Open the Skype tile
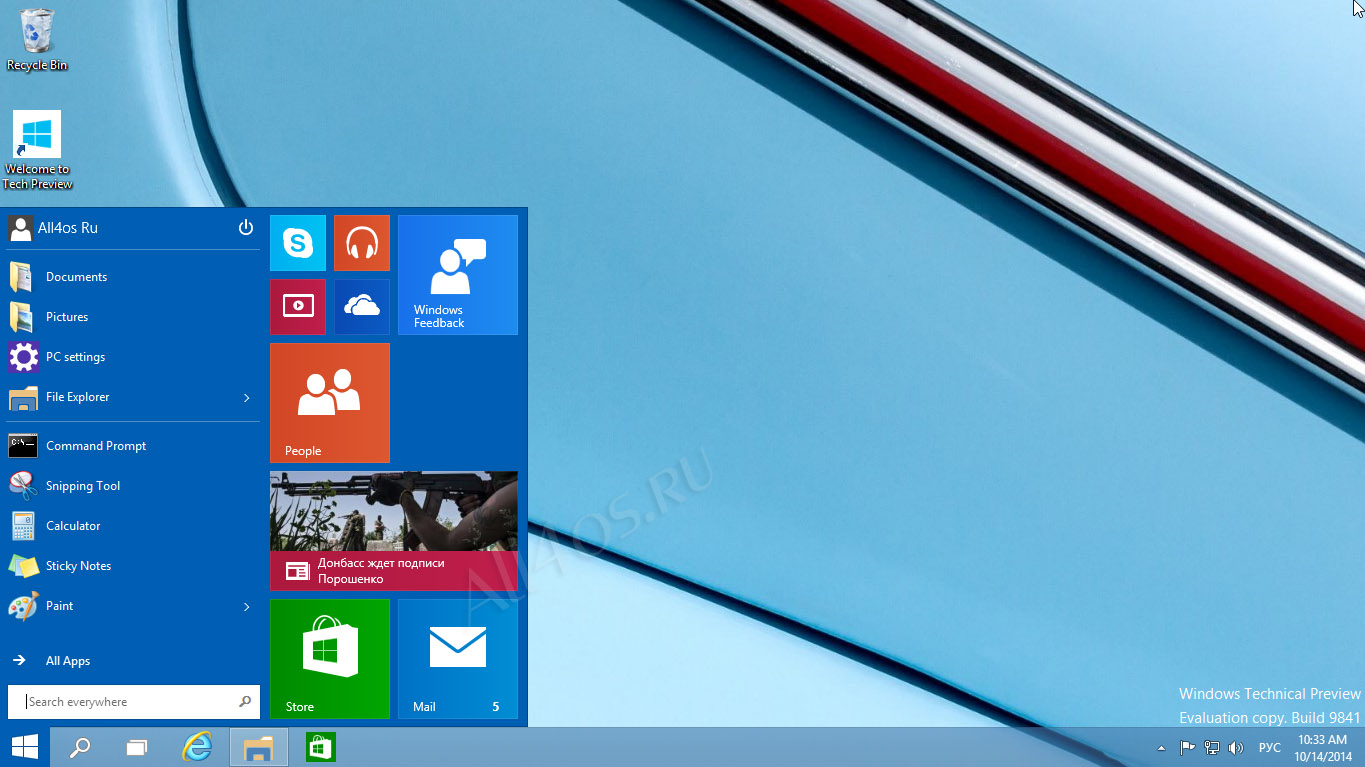1365x767 pixels. click(298, 243)
